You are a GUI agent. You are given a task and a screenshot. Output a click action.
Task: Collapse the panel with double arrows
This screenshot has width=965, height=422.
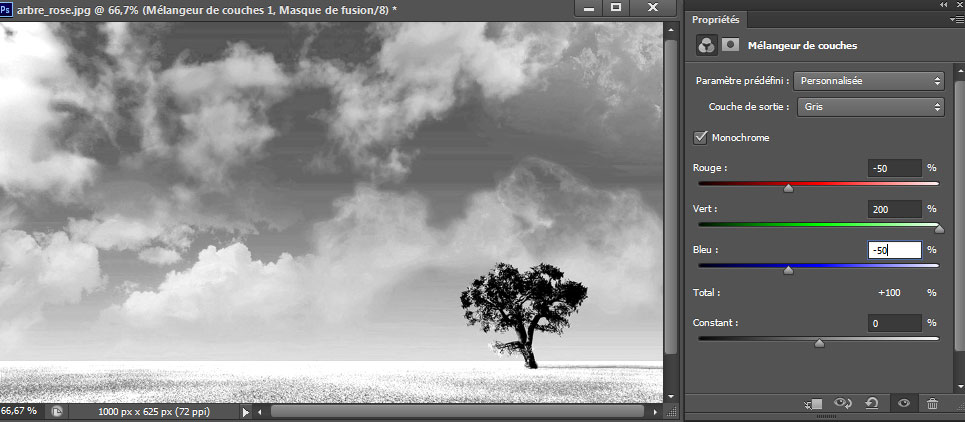click(943, 5)
